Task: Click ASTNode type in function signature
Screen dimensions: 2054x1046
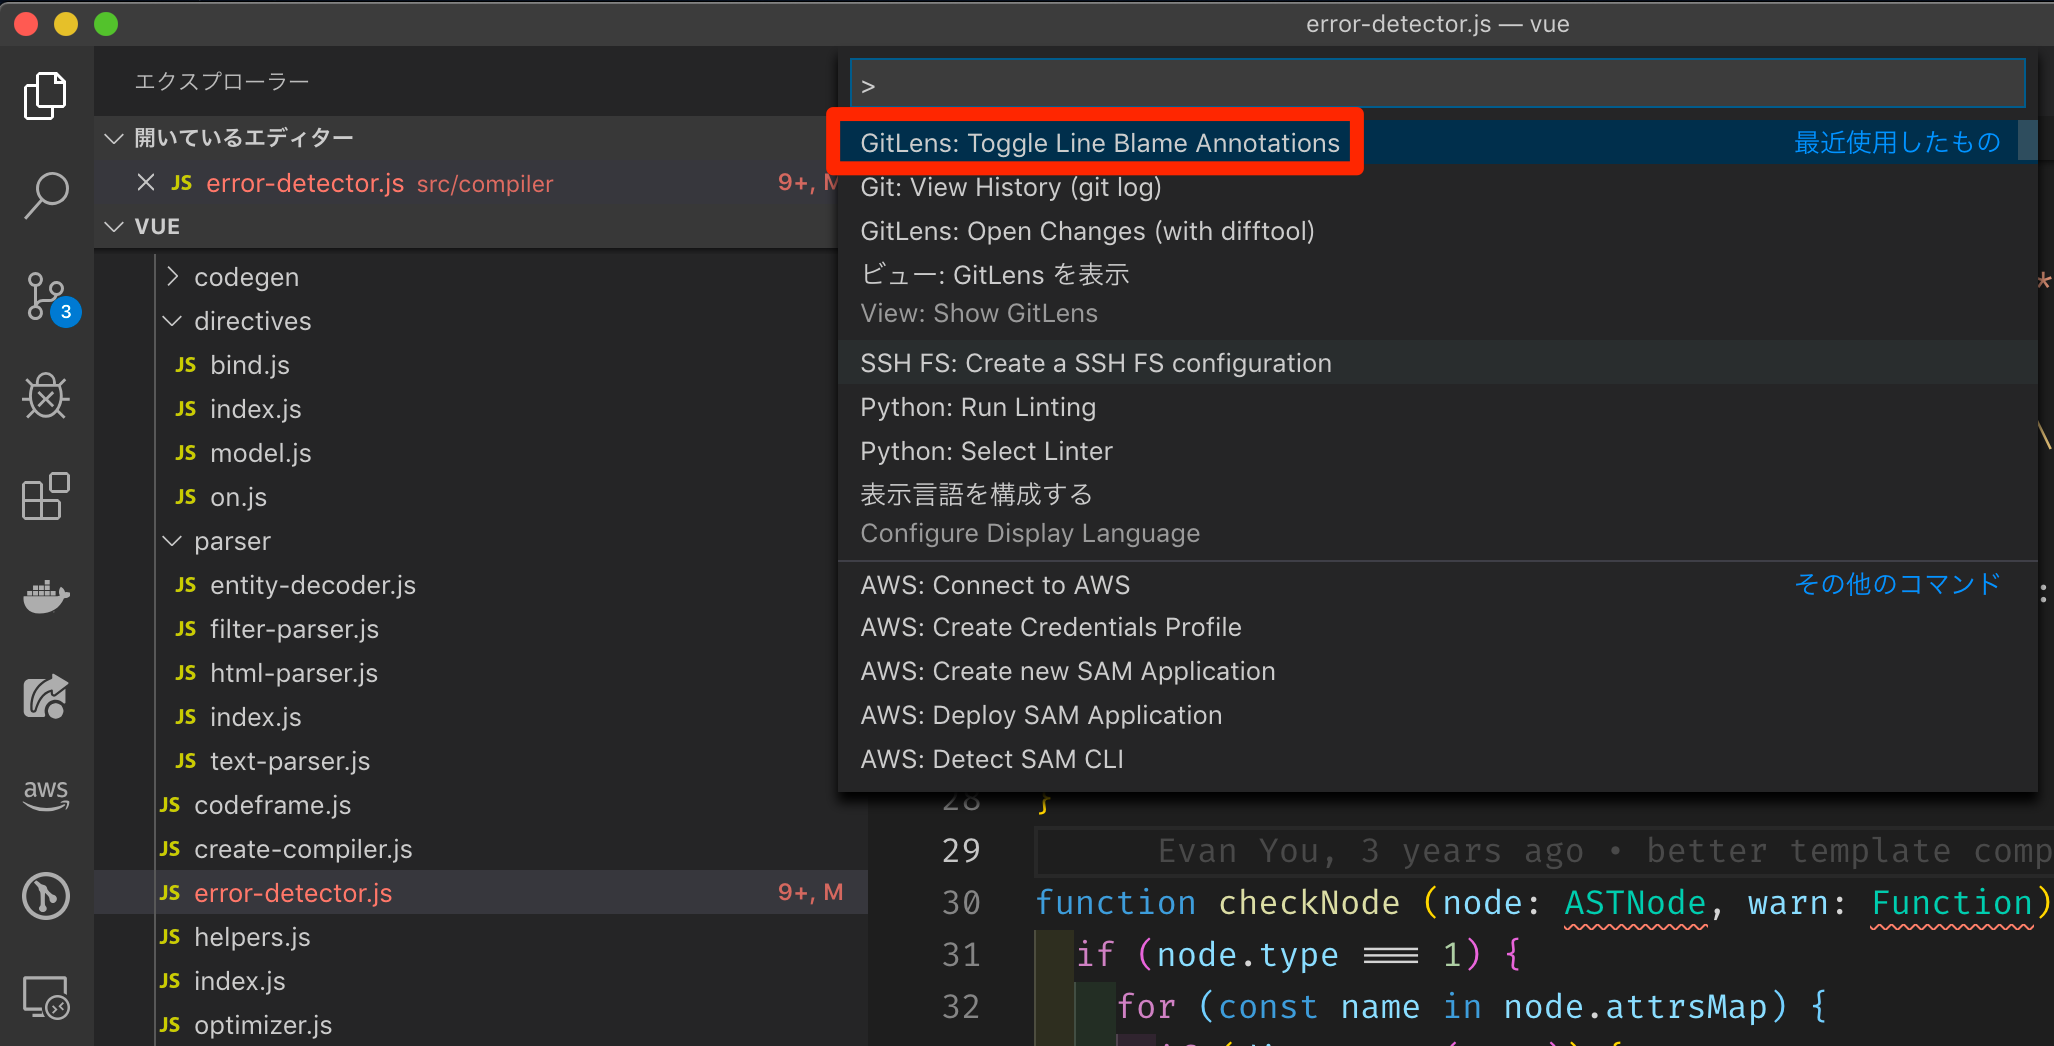Action: coord(1635,903)
